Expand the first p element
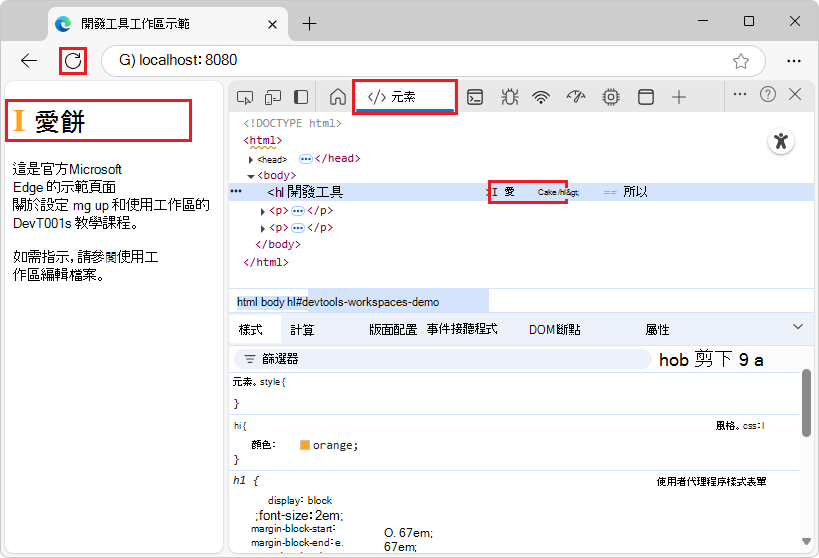 tap(263, 212)
